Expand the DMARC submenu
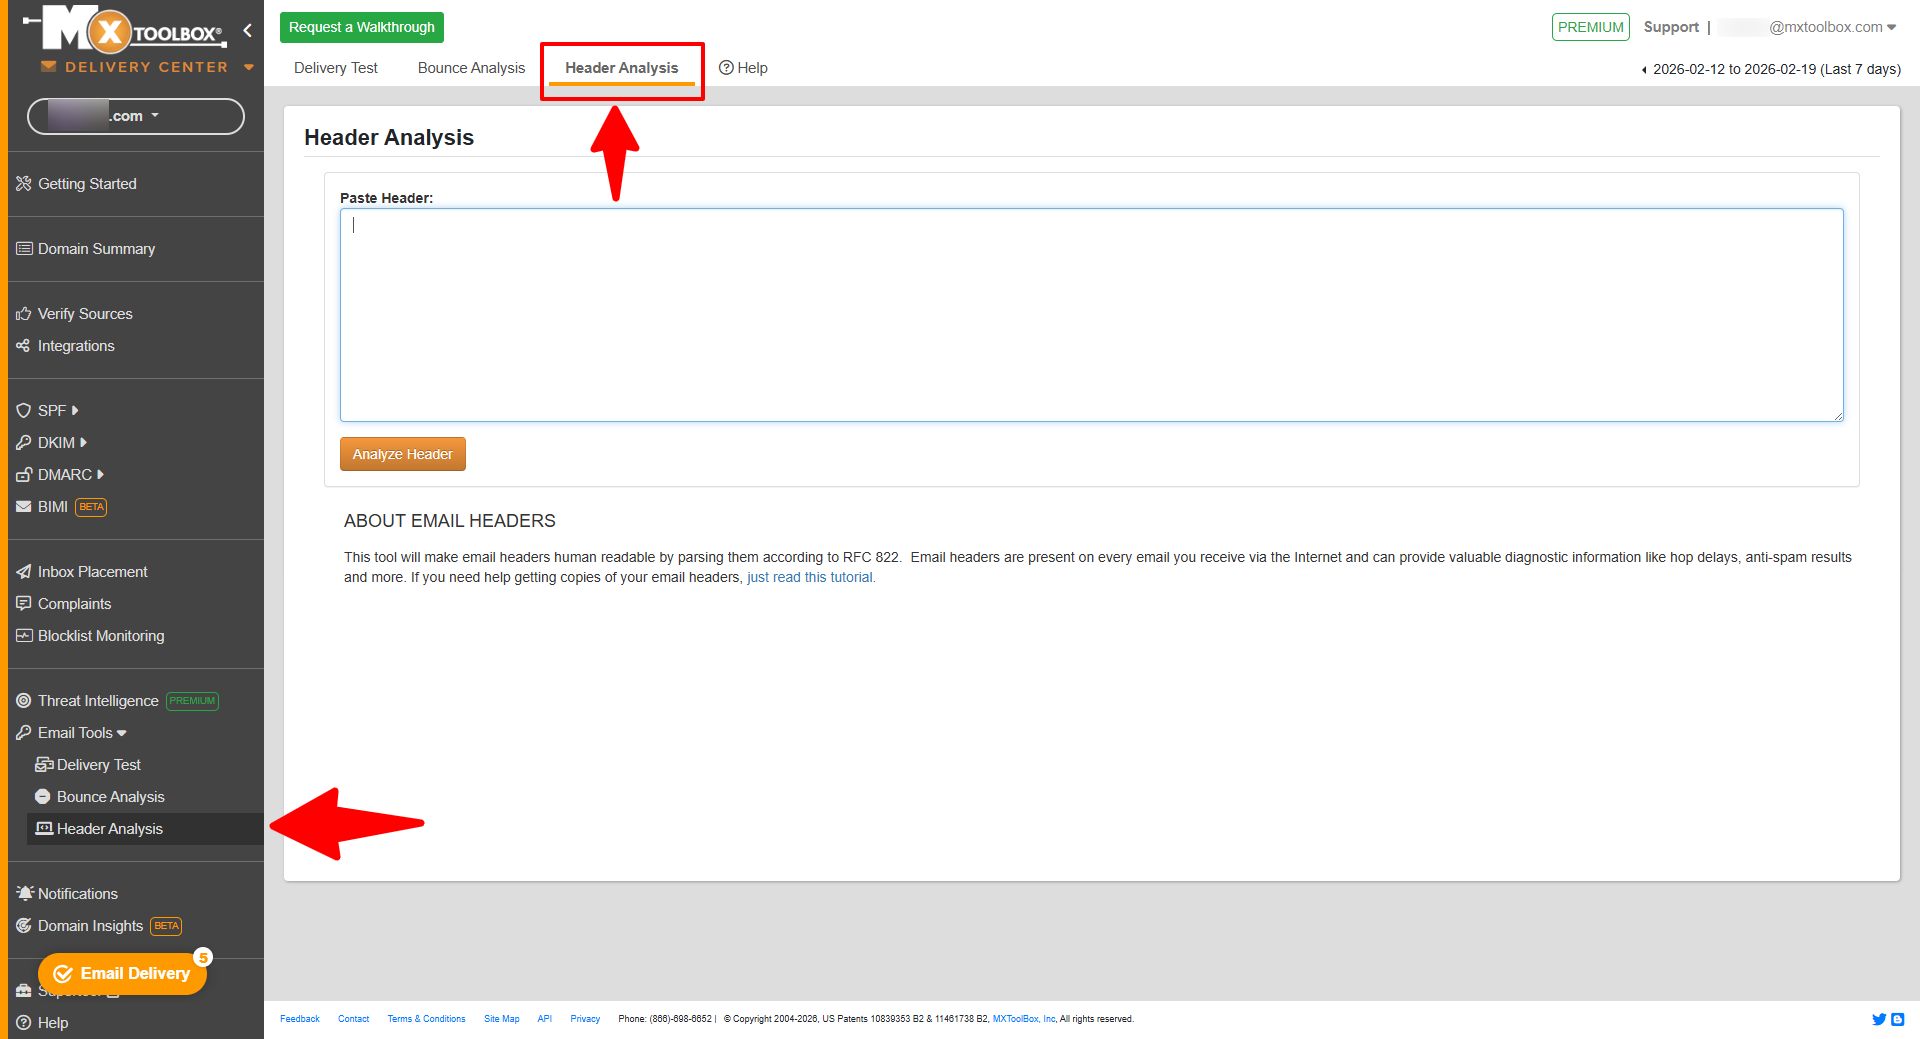 [x=70, y=475]
